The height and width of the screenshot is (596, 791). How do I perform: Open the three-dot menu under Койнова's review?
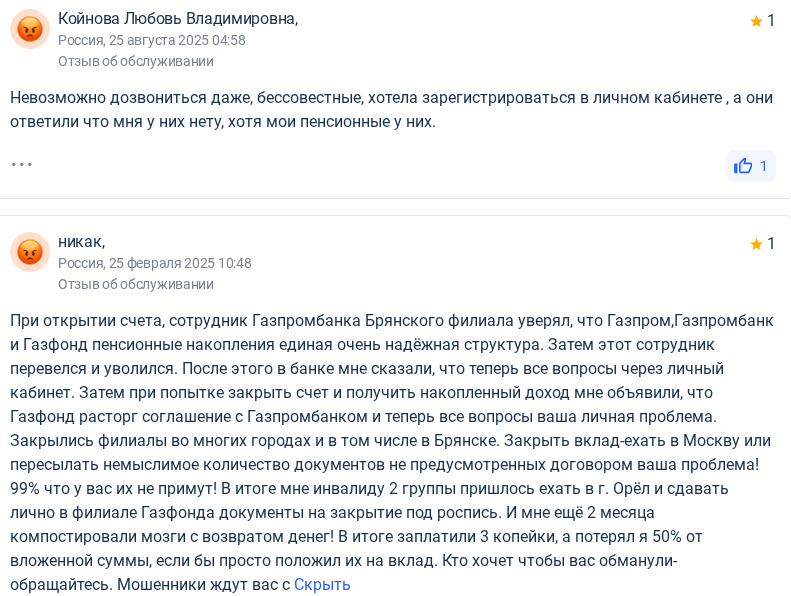pos(22,164)
